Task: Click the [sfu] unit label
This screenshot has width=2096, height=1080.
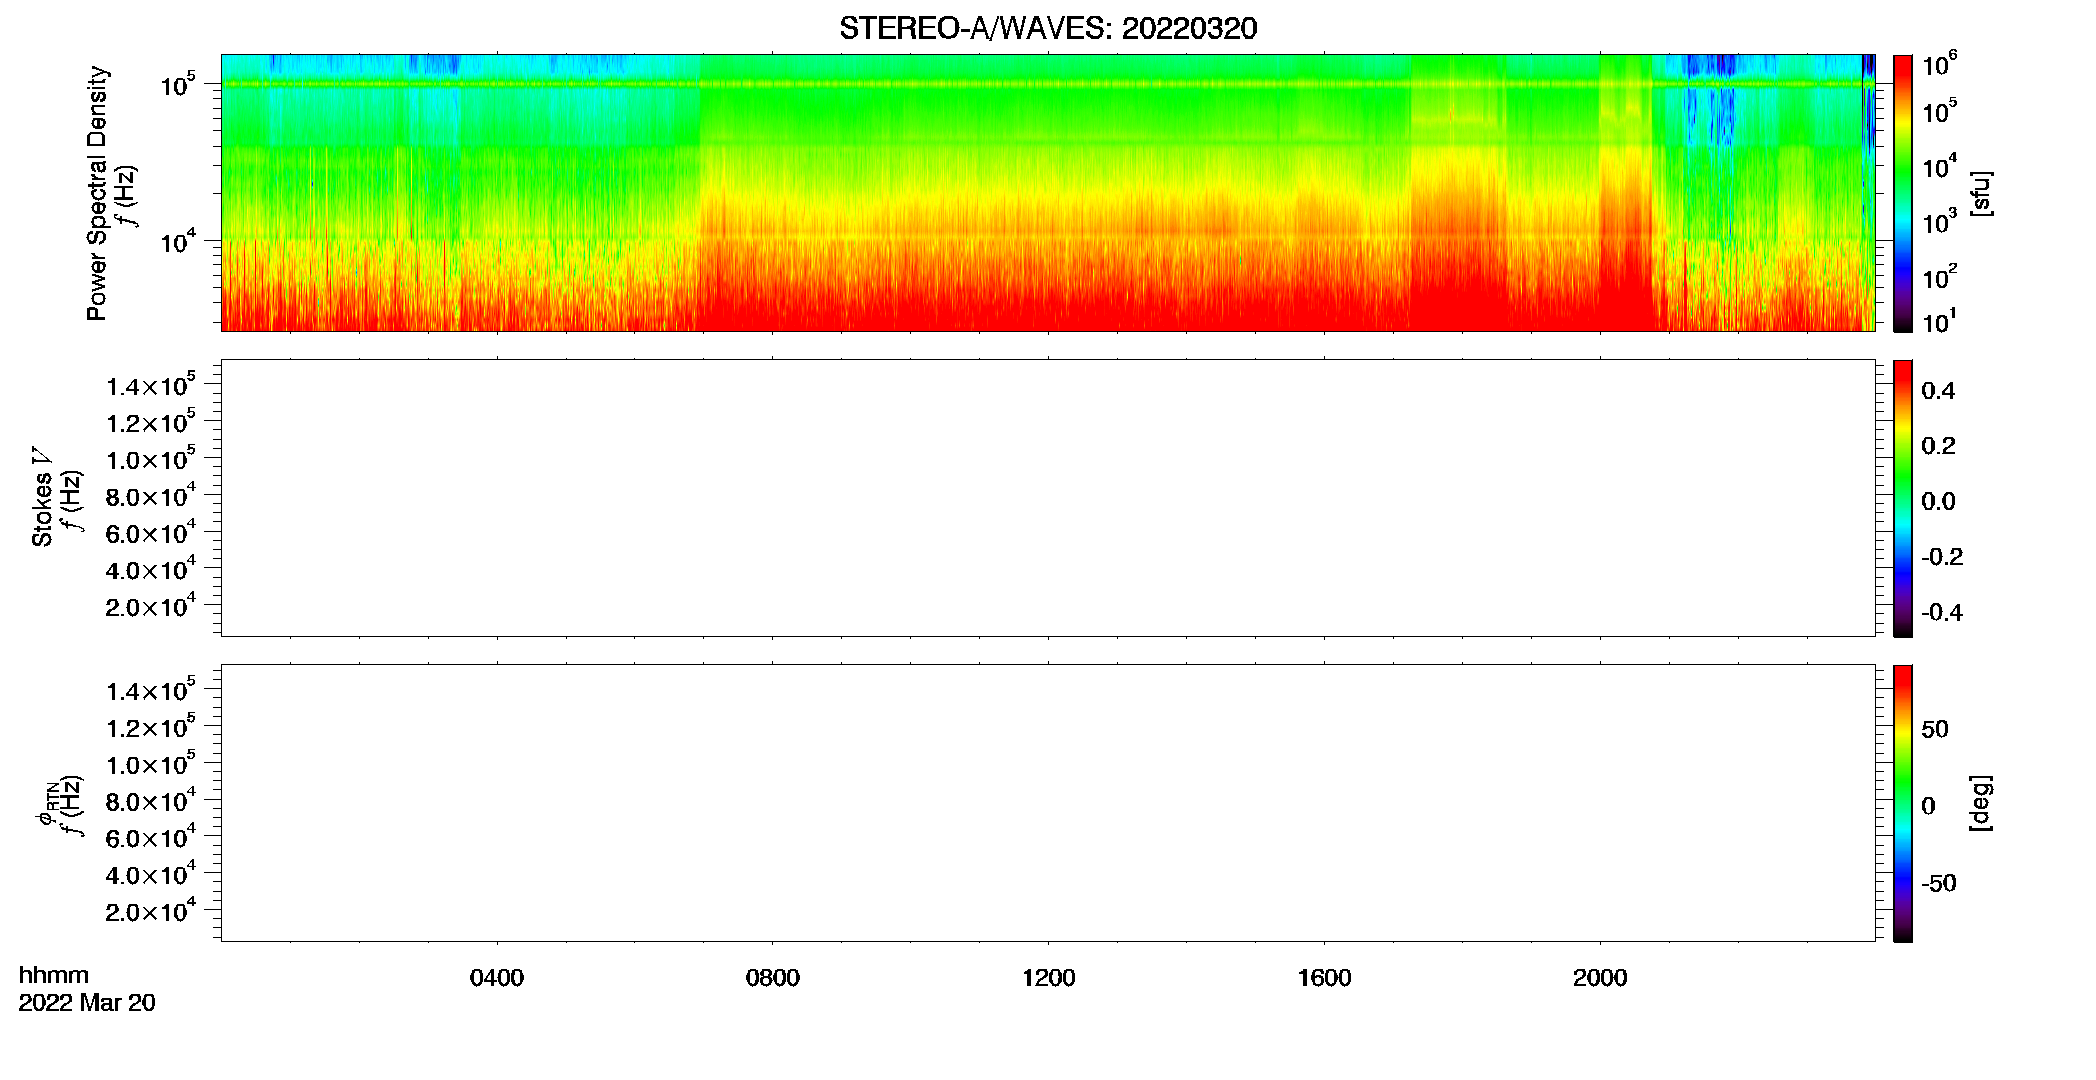Action: point(1981,193)
